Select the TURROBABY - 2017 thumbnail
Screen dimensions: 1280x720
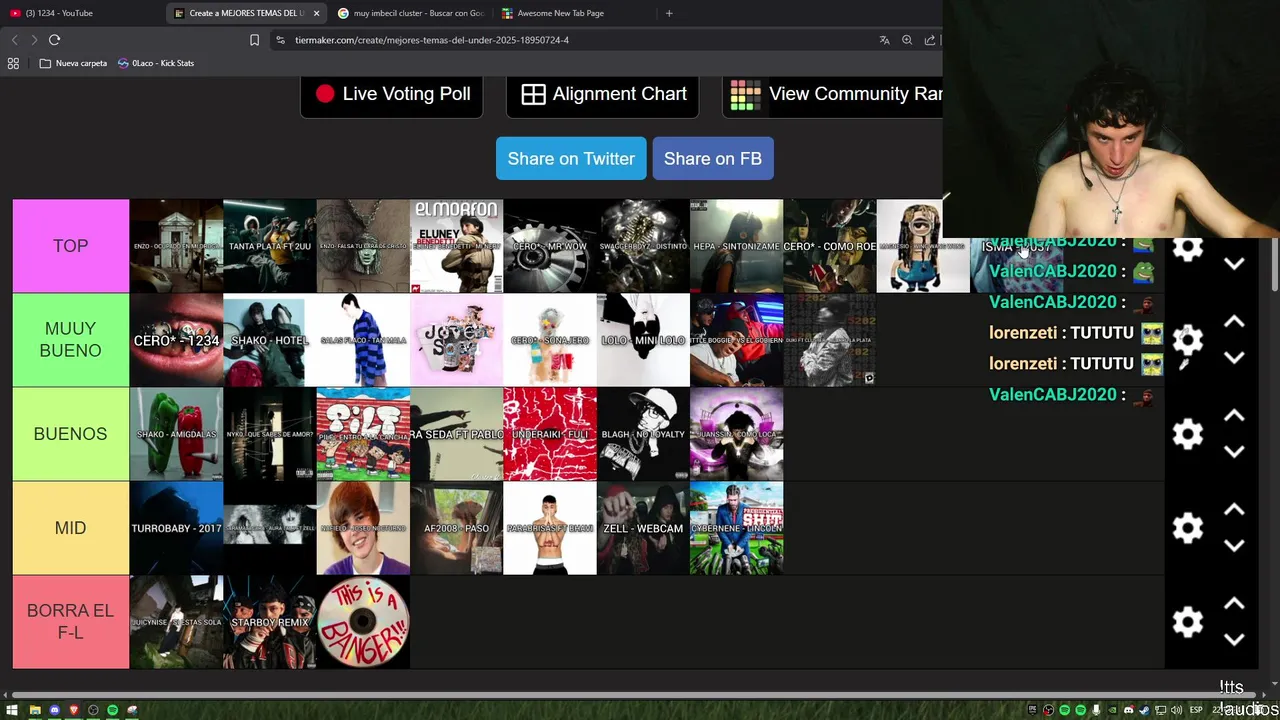(176, 528)
